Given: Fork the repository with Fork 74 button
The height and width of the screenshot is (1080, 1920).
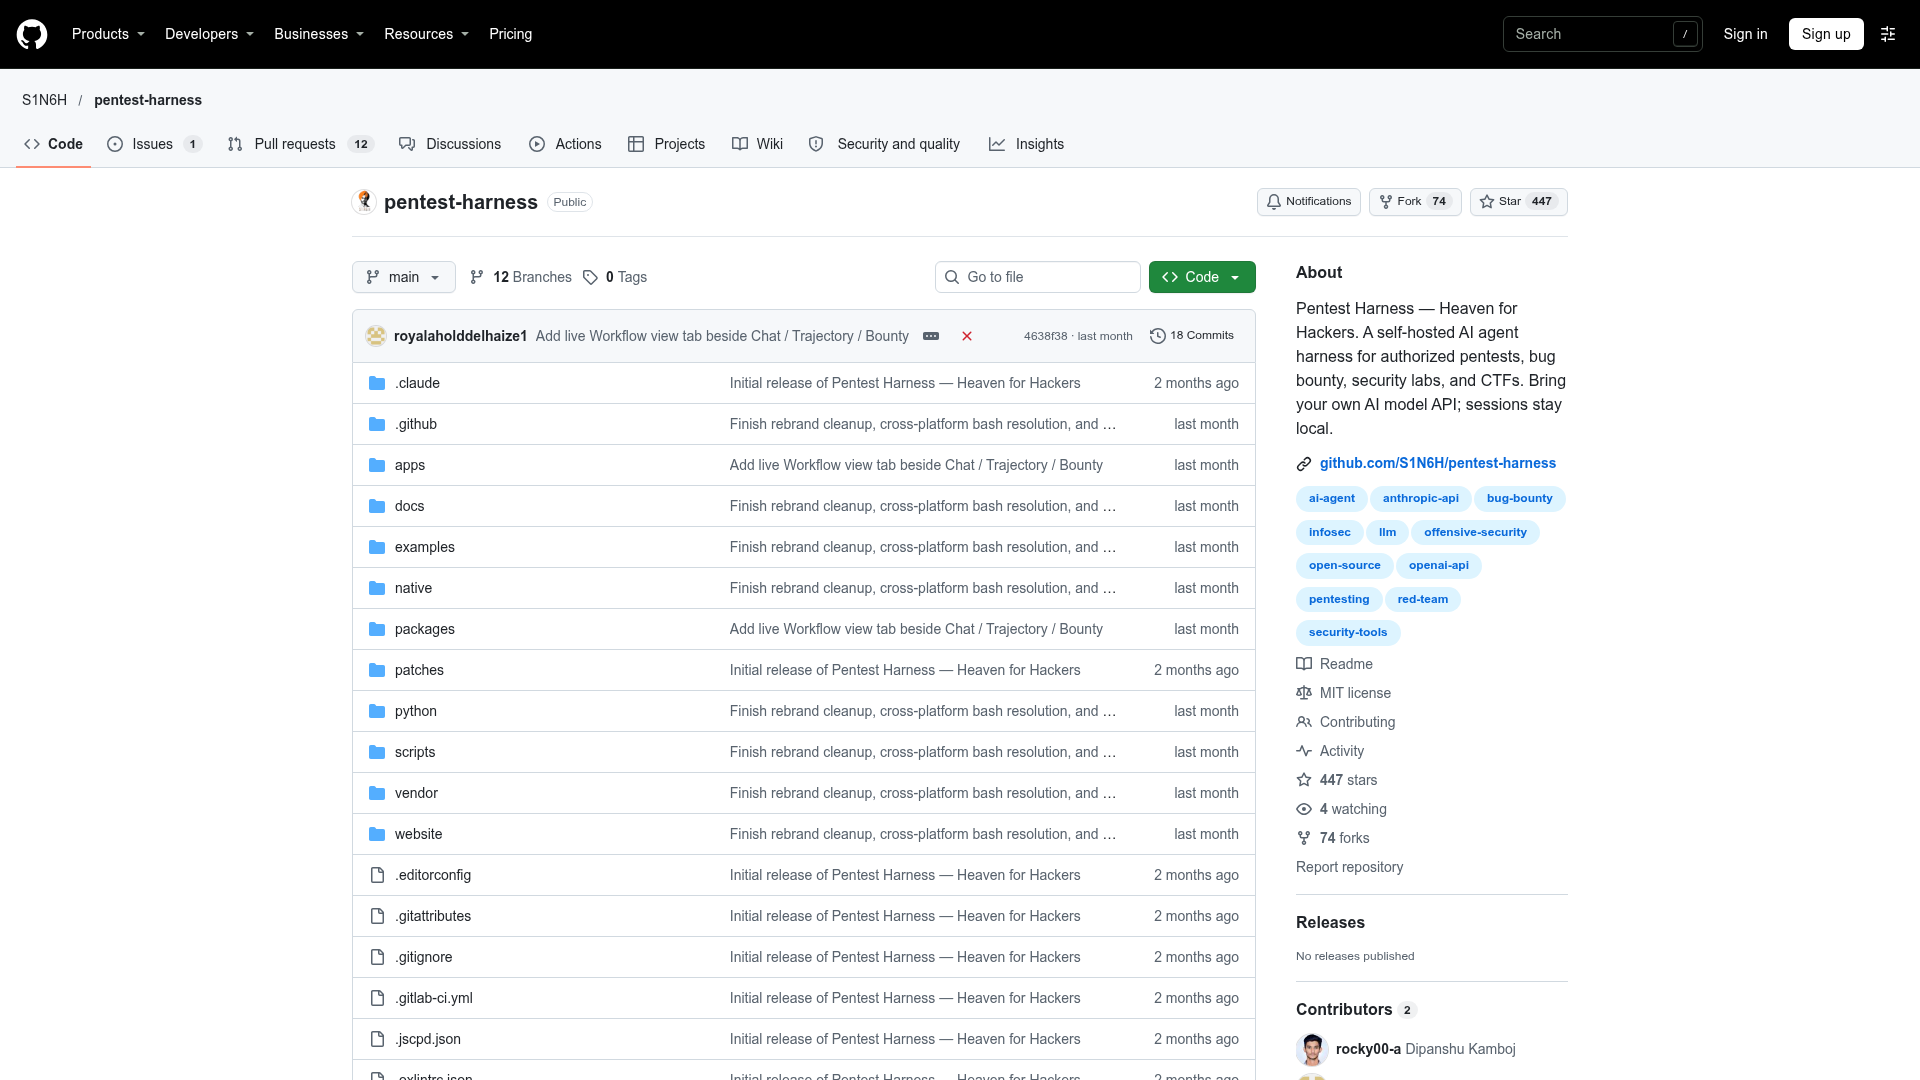Looking at the screenshot, I should tap(1415, 202).
